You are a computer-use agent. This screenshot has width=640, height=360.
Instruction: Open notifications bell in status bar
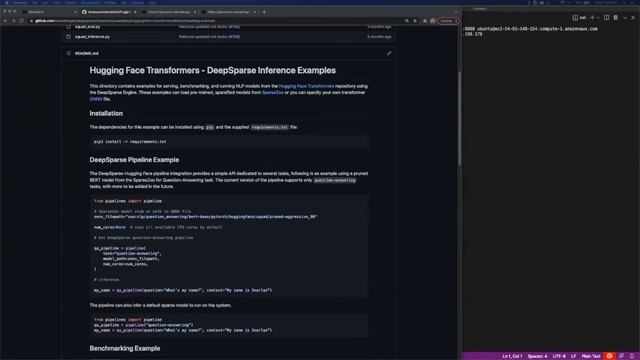point(632,356)
